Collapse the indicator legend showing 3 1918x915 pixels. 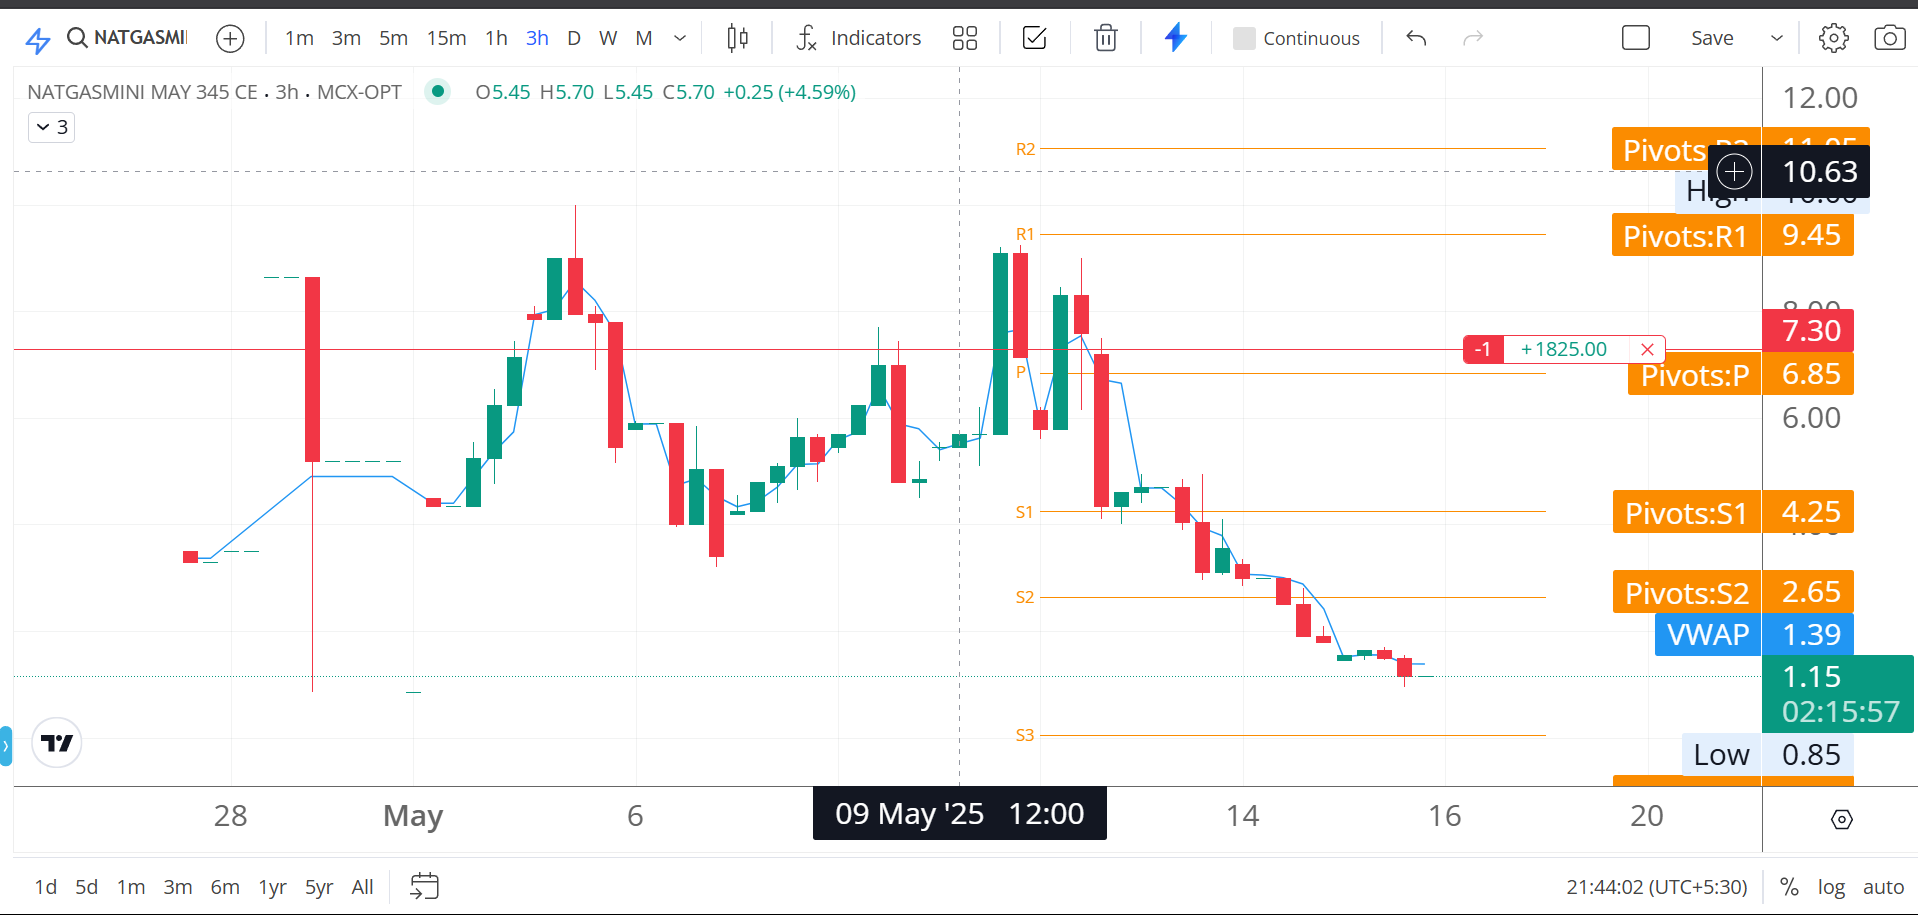[x=52, y=127]
